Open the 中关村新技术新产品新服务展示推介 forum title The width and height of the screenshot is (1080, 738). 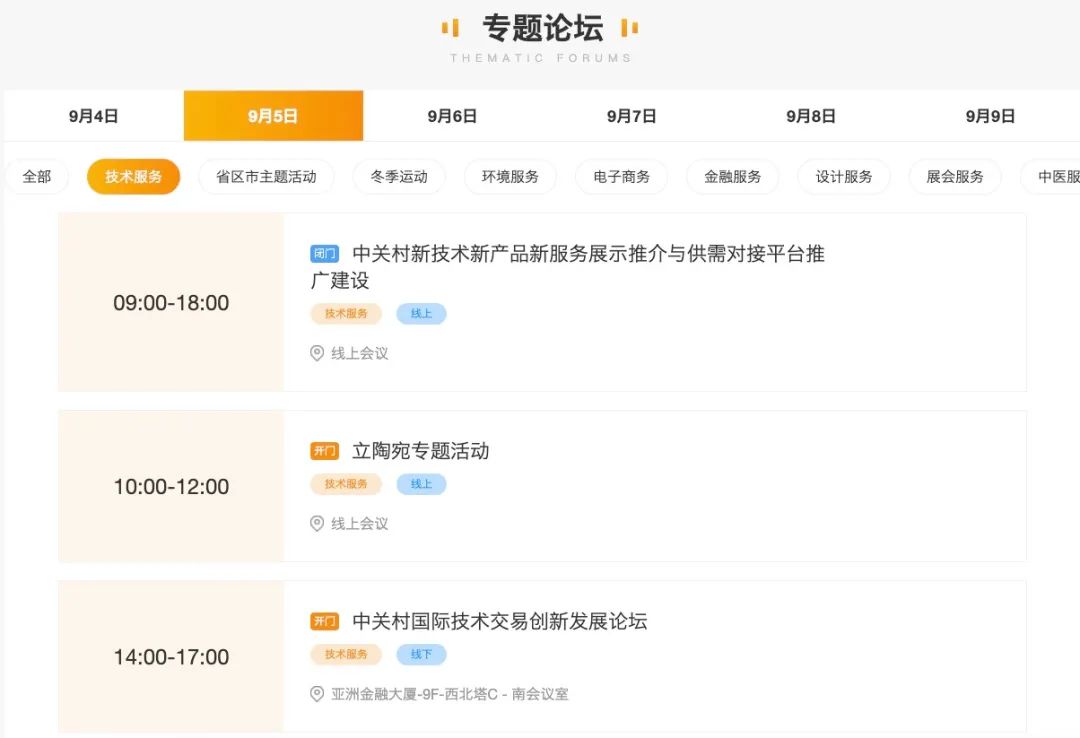pos(568,267)
